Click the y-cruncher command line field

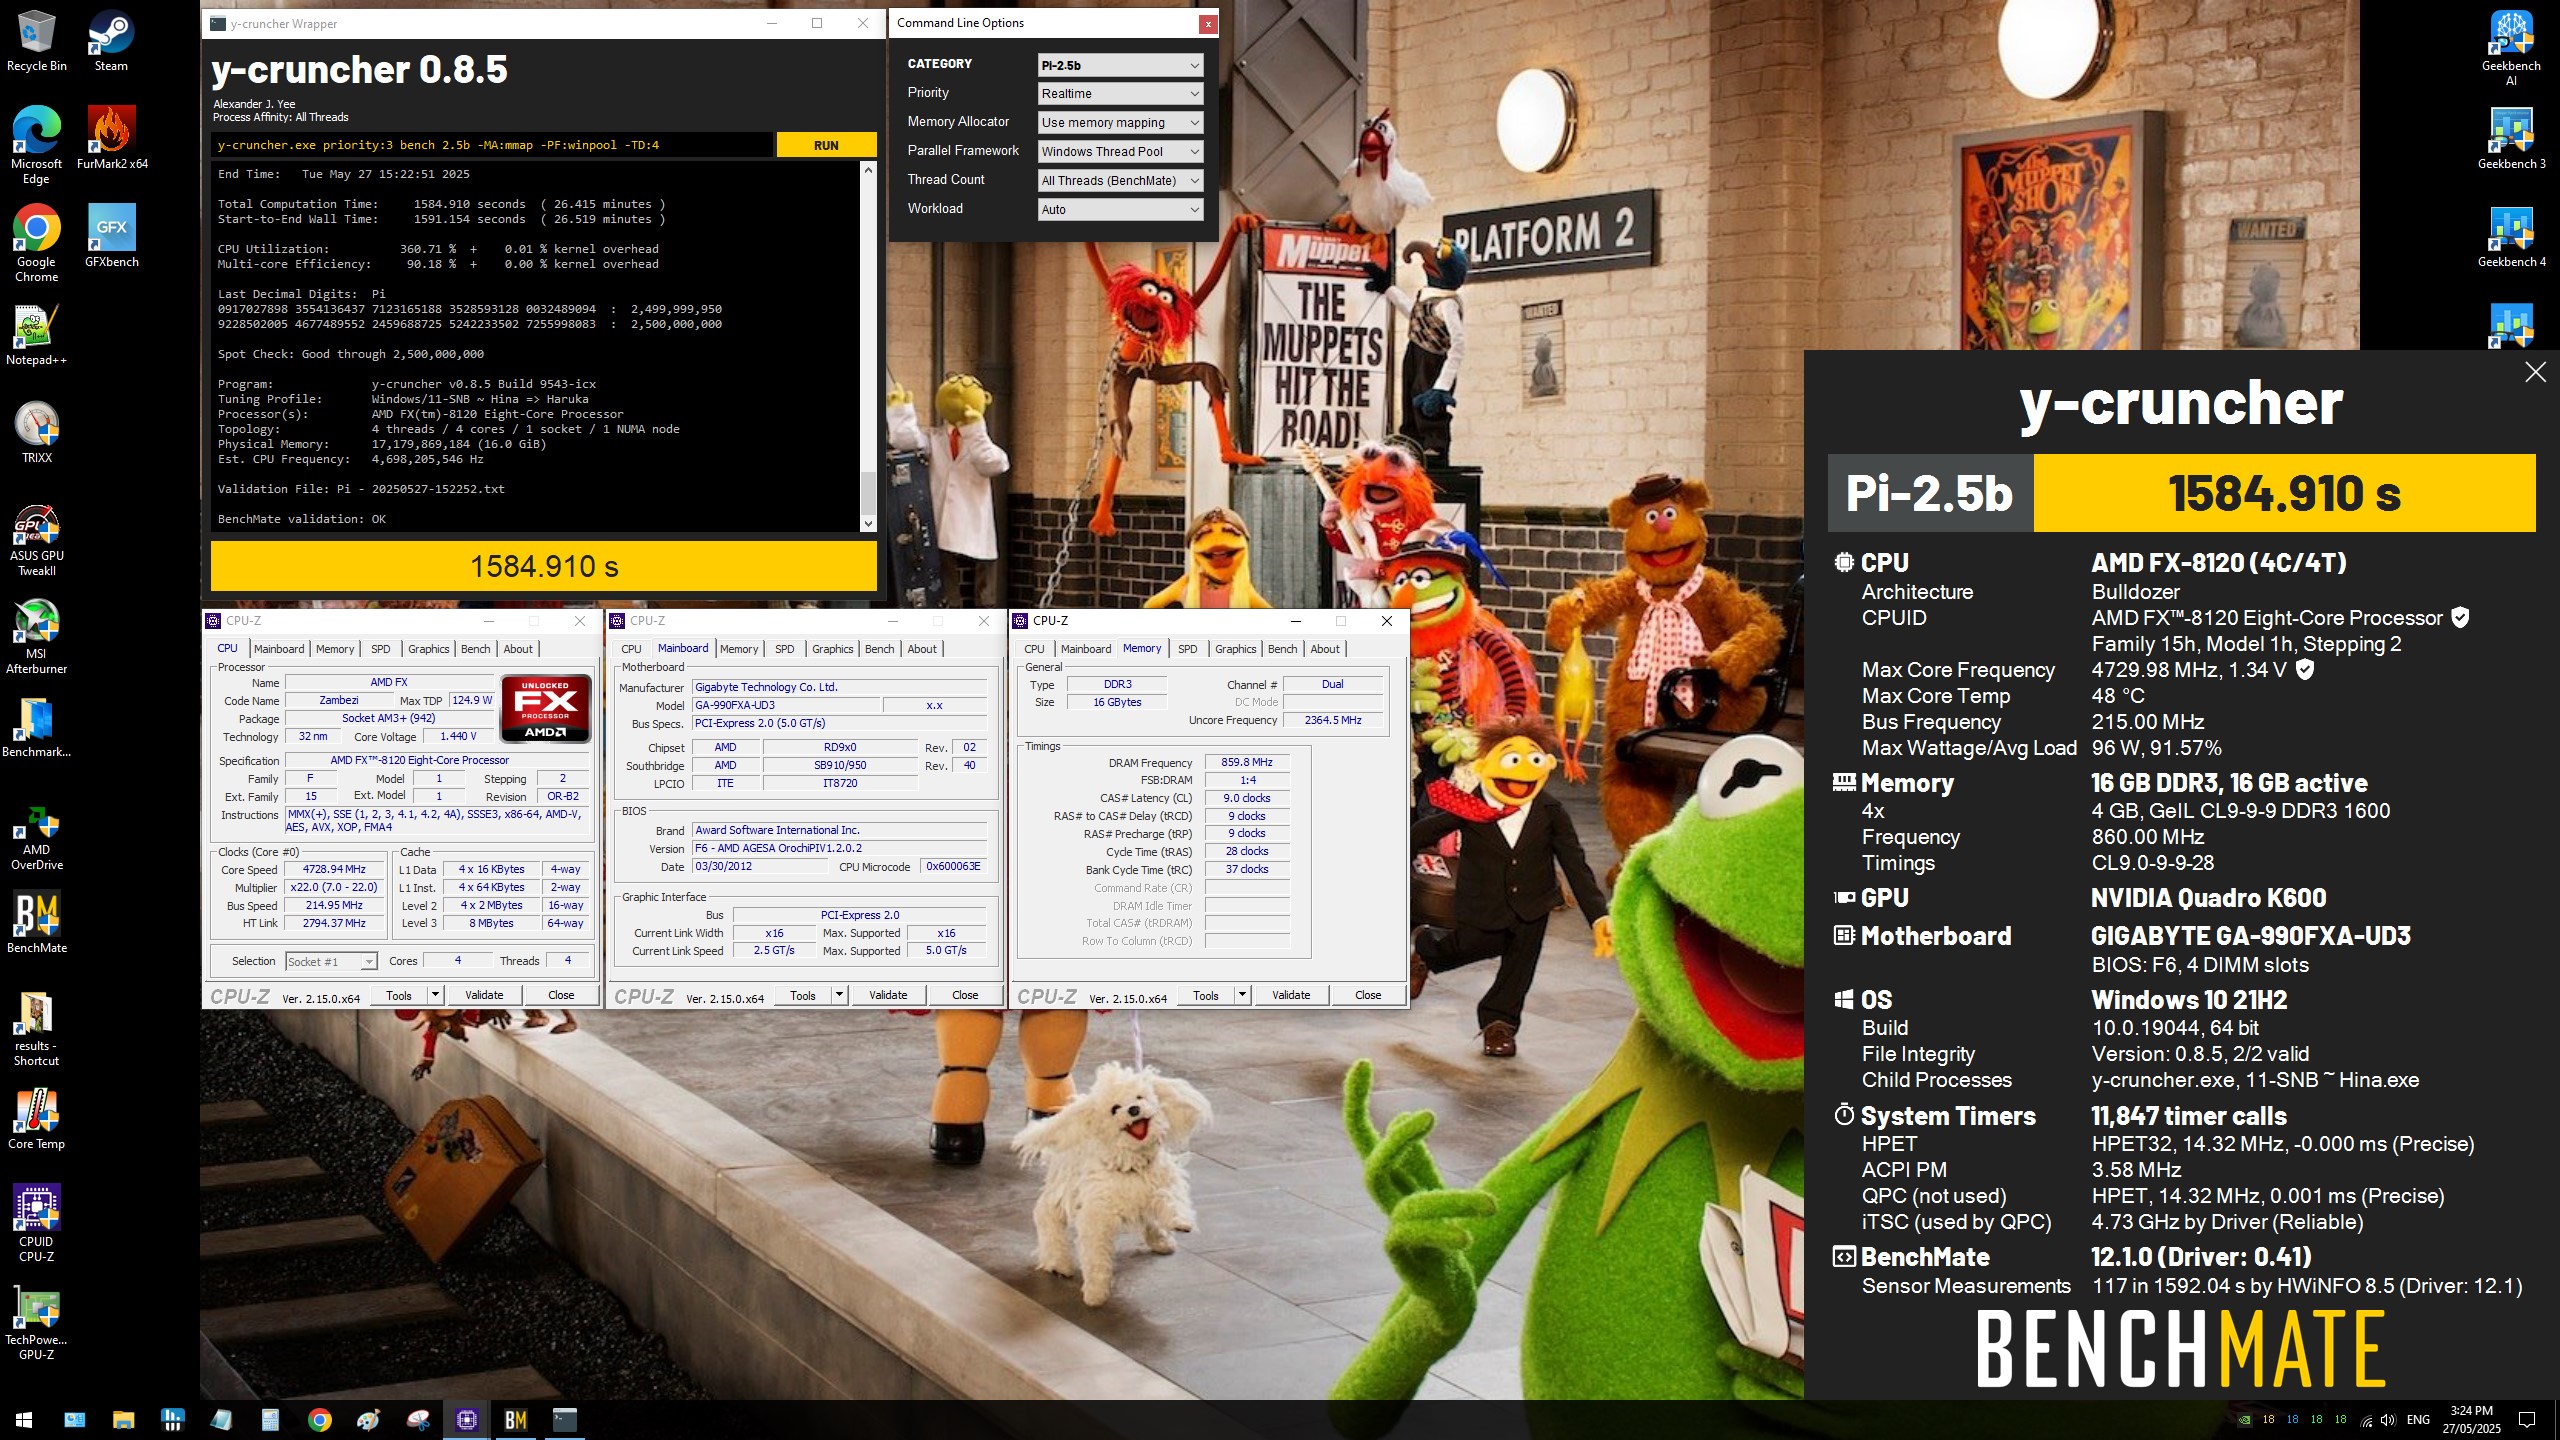pyautogui.click(x=493, y=145)
